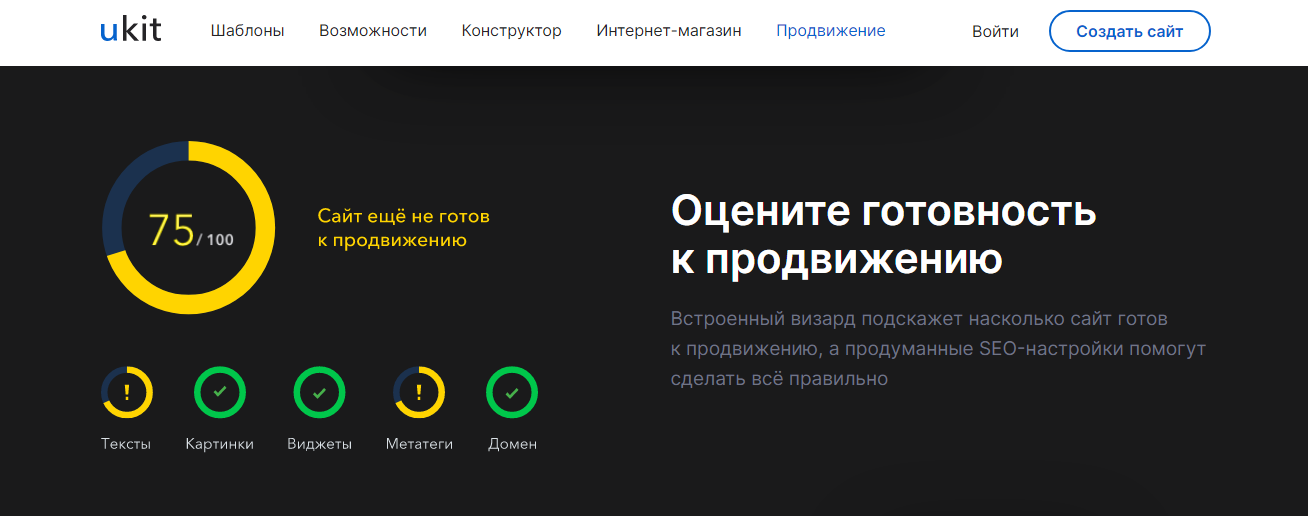The height and width of the screenshot is (516, 1308).
Task: Click the Домен green checkmark icon
Action: click(x=512, y=392)
